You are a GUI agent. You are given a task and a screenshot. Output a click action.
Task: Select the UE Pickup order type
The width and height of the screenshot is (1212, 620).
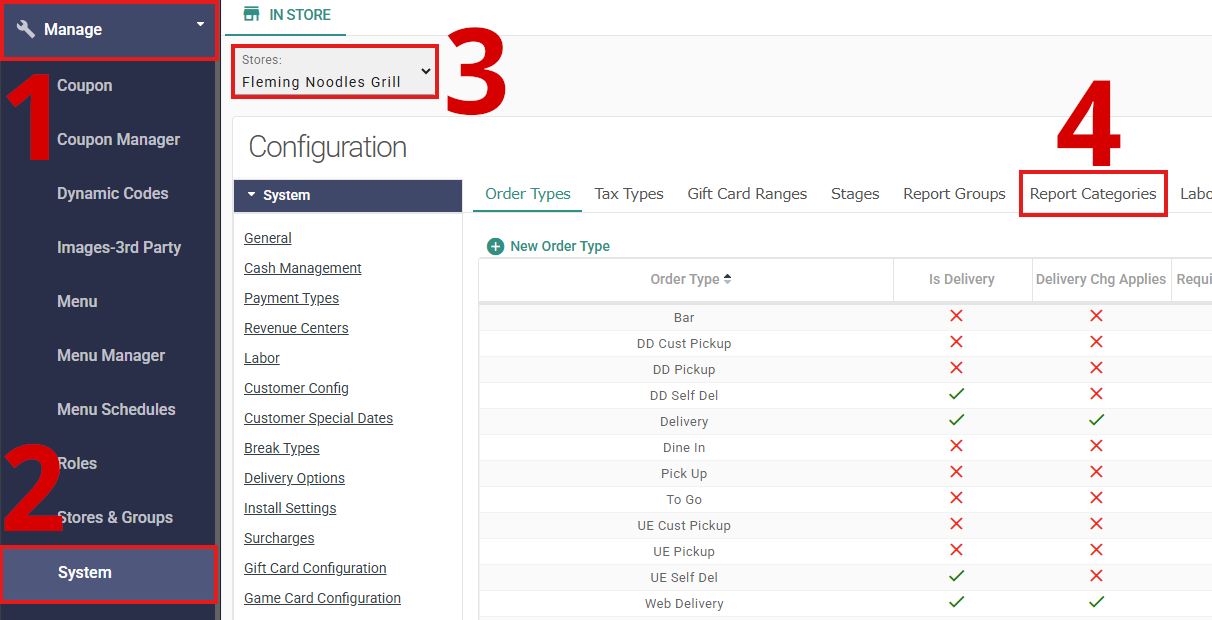pyautogui.click(x=684, y=551)
